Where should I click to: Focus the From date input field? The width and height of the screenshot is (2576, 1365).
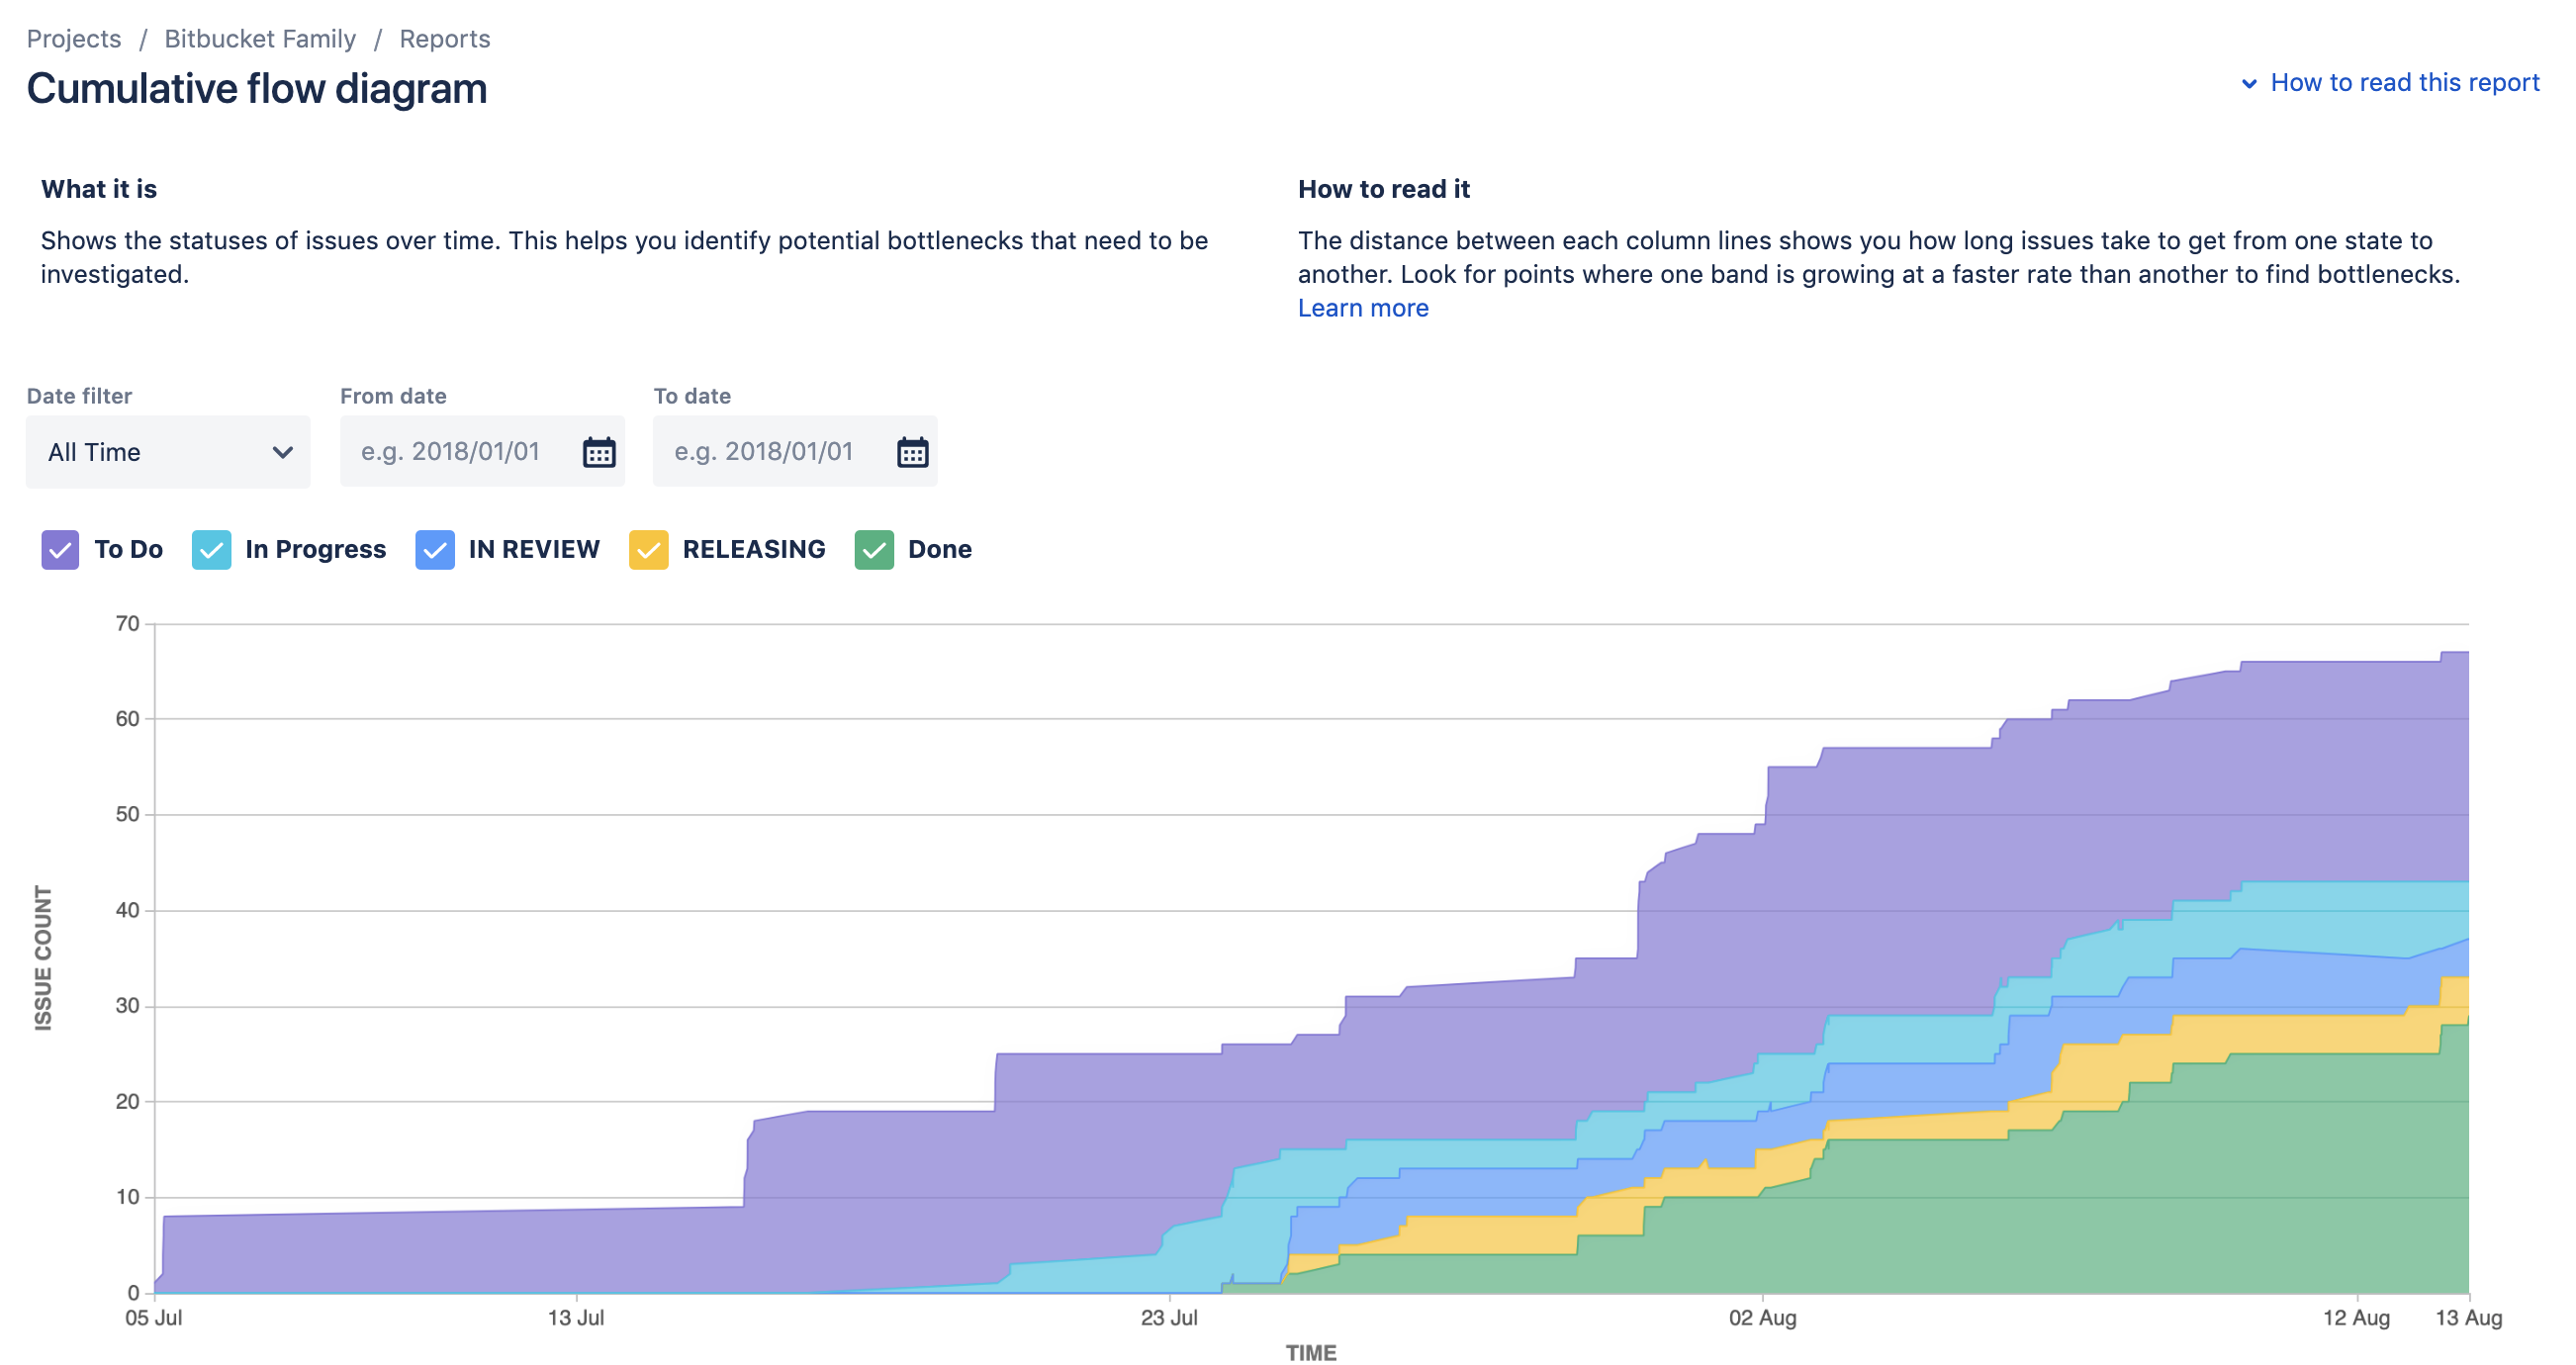(482, 452)
